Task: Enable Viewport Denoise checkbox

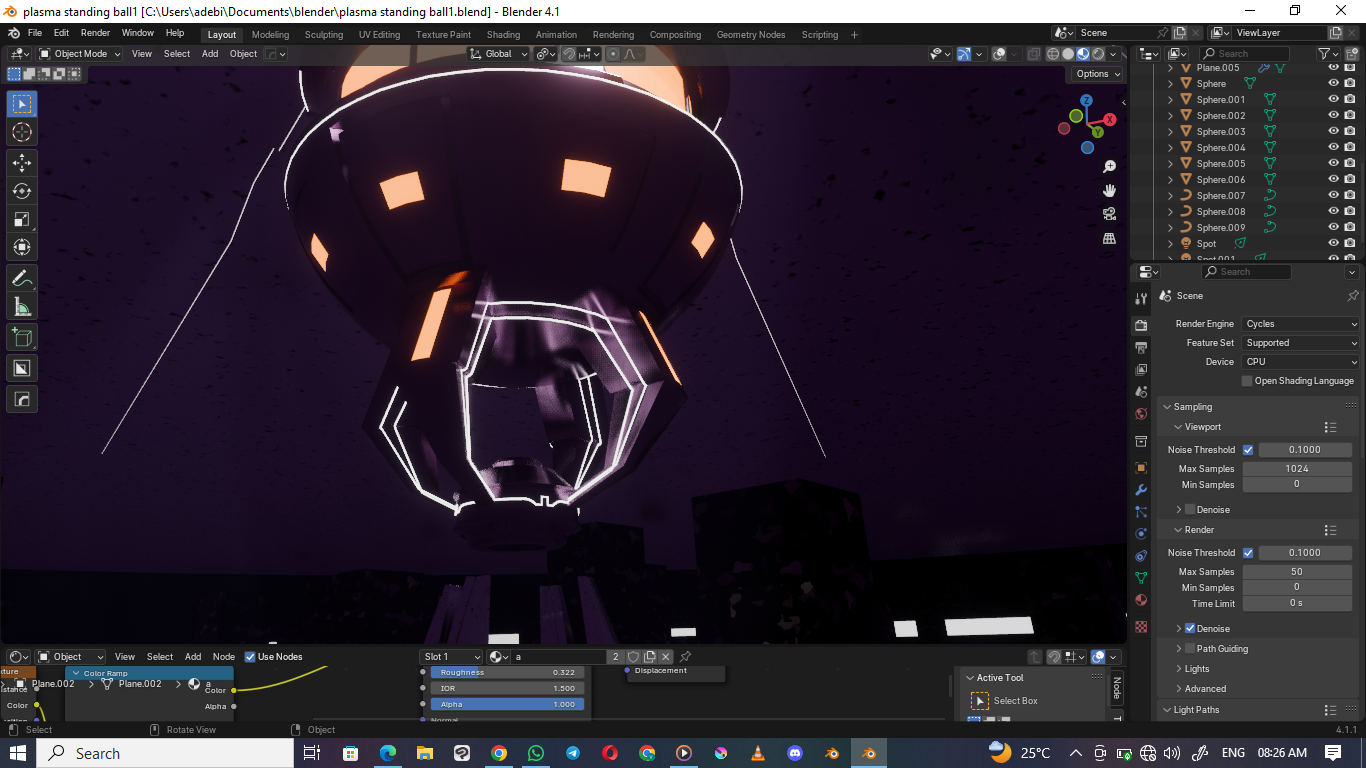Action: (1190, 510)
